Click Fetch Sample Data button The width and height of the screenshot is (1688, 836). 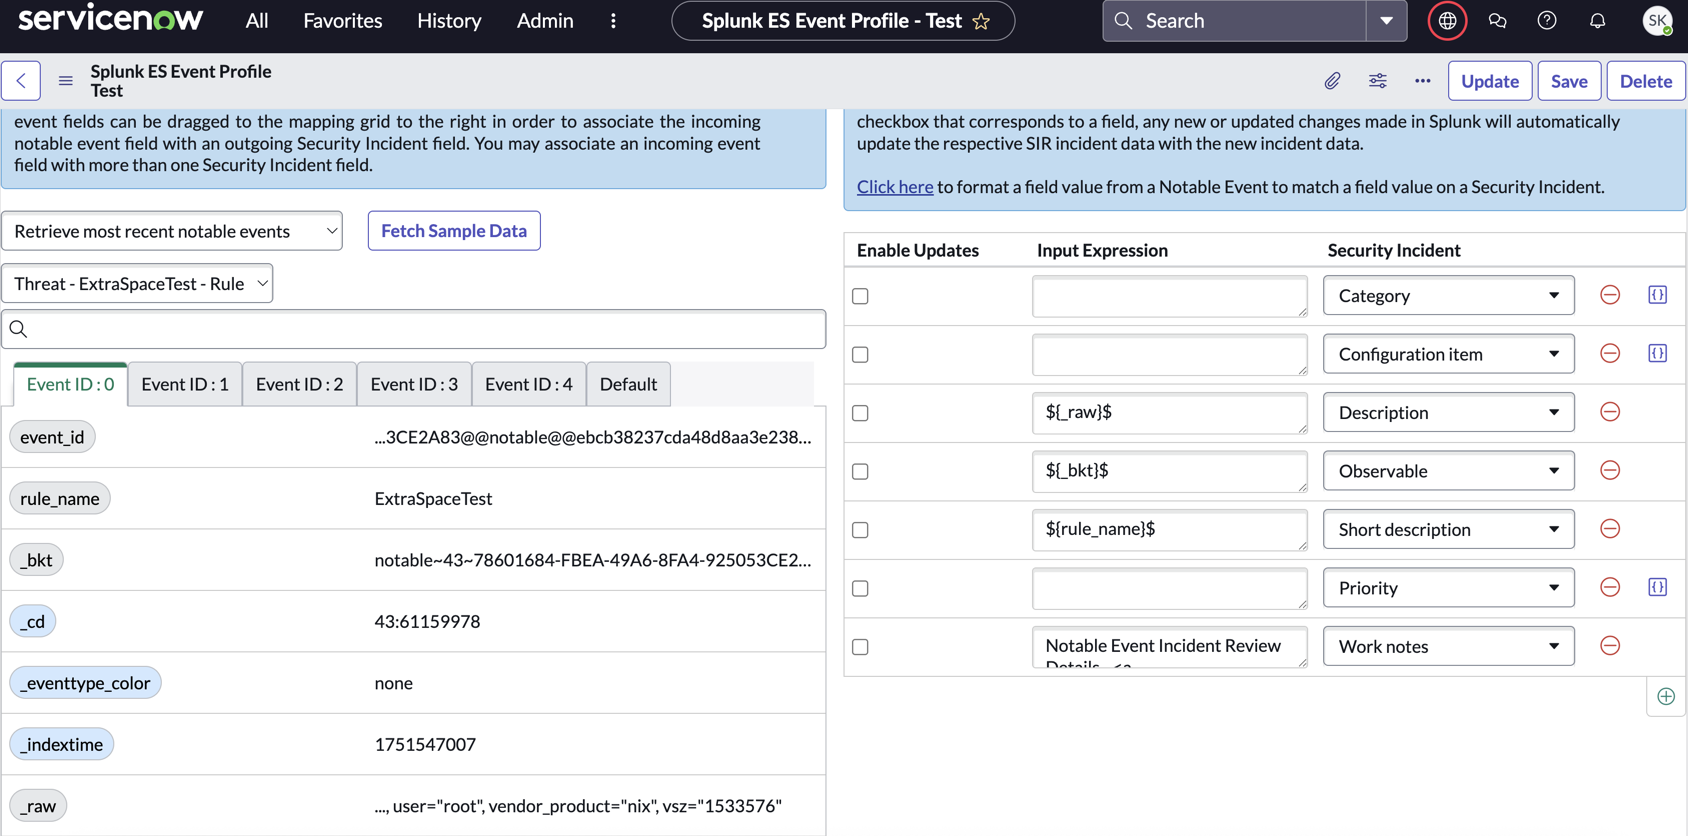(x=454, y=231)
